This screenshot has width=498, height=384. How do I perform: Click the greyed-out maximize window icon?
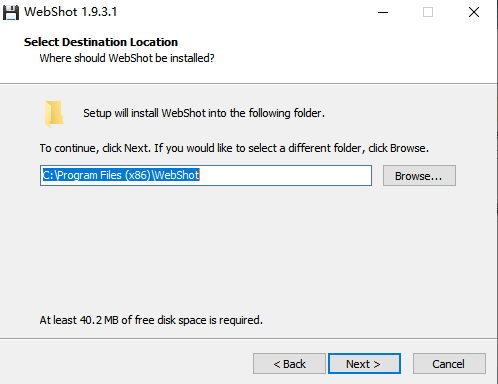point(428,12)
